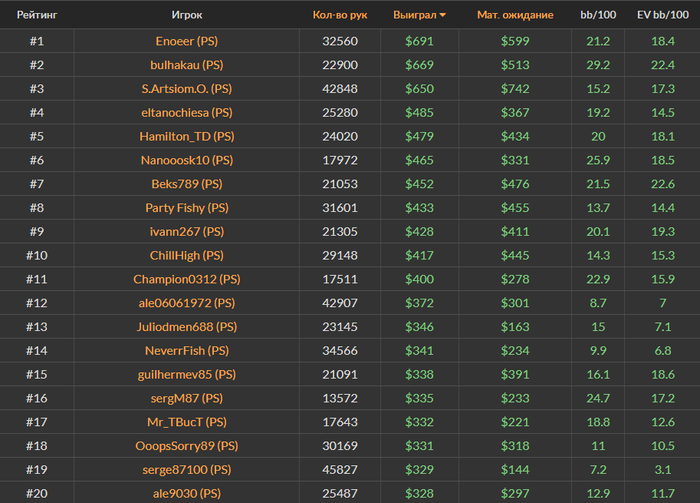Open Champion0312 (PS) player stats
This screenshot has height=503, width=700.
[x=187, y=280]
